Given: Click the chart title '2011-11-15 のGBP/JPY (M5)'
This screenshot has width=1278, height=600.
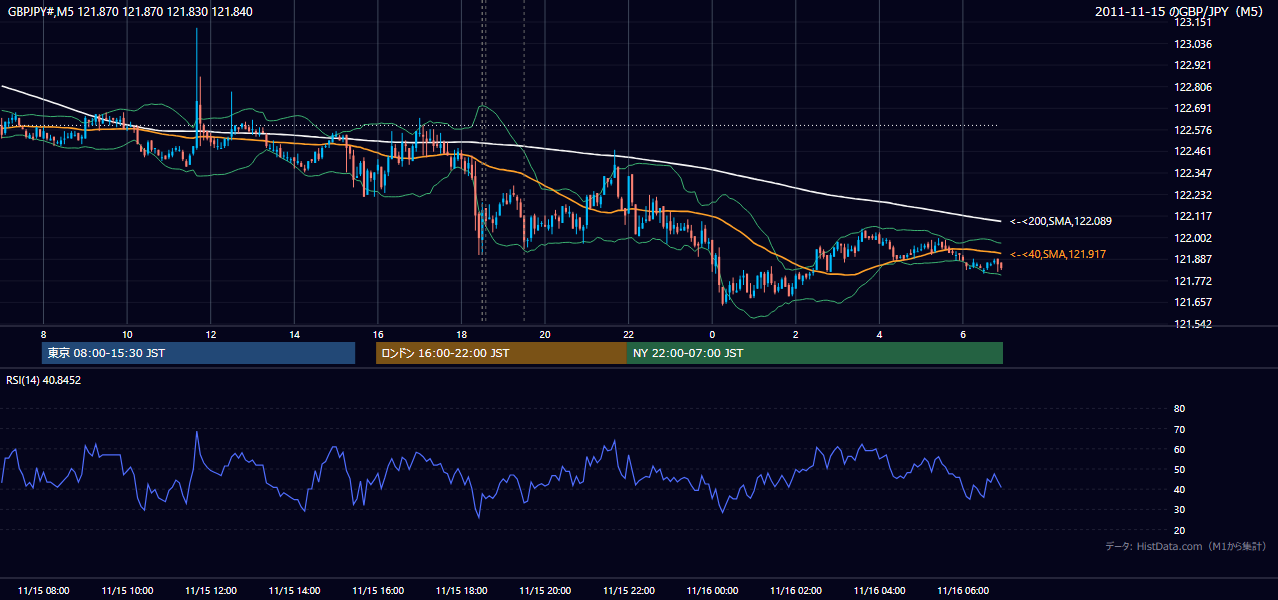Looking at the screenshot, I should point(1180,11).
